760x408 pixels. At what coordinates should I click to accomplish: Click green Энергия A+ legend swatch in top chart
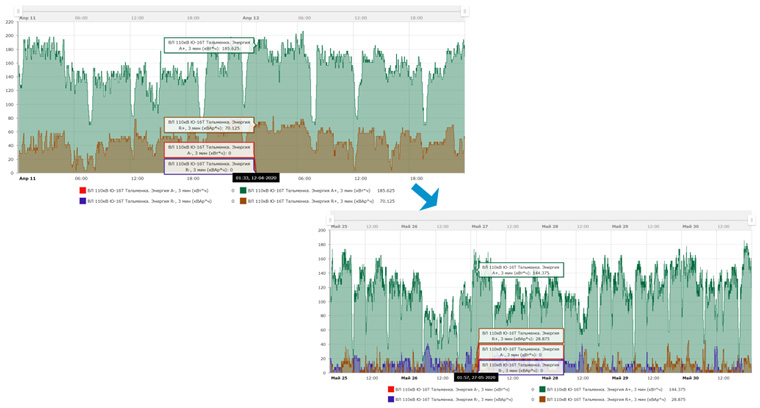click(243, 190)
